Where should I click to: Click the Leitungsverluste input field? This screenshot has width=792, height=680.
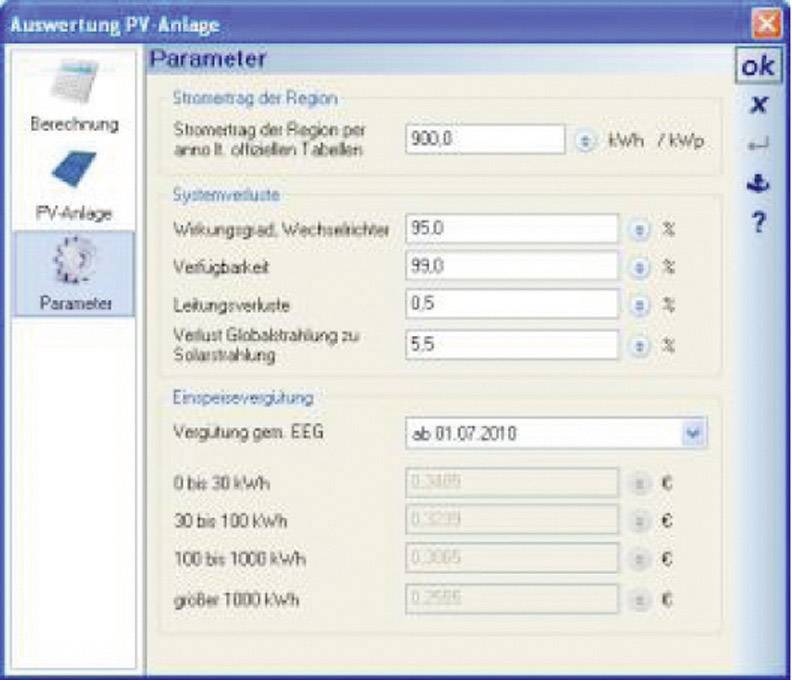[x=512, y=304]
